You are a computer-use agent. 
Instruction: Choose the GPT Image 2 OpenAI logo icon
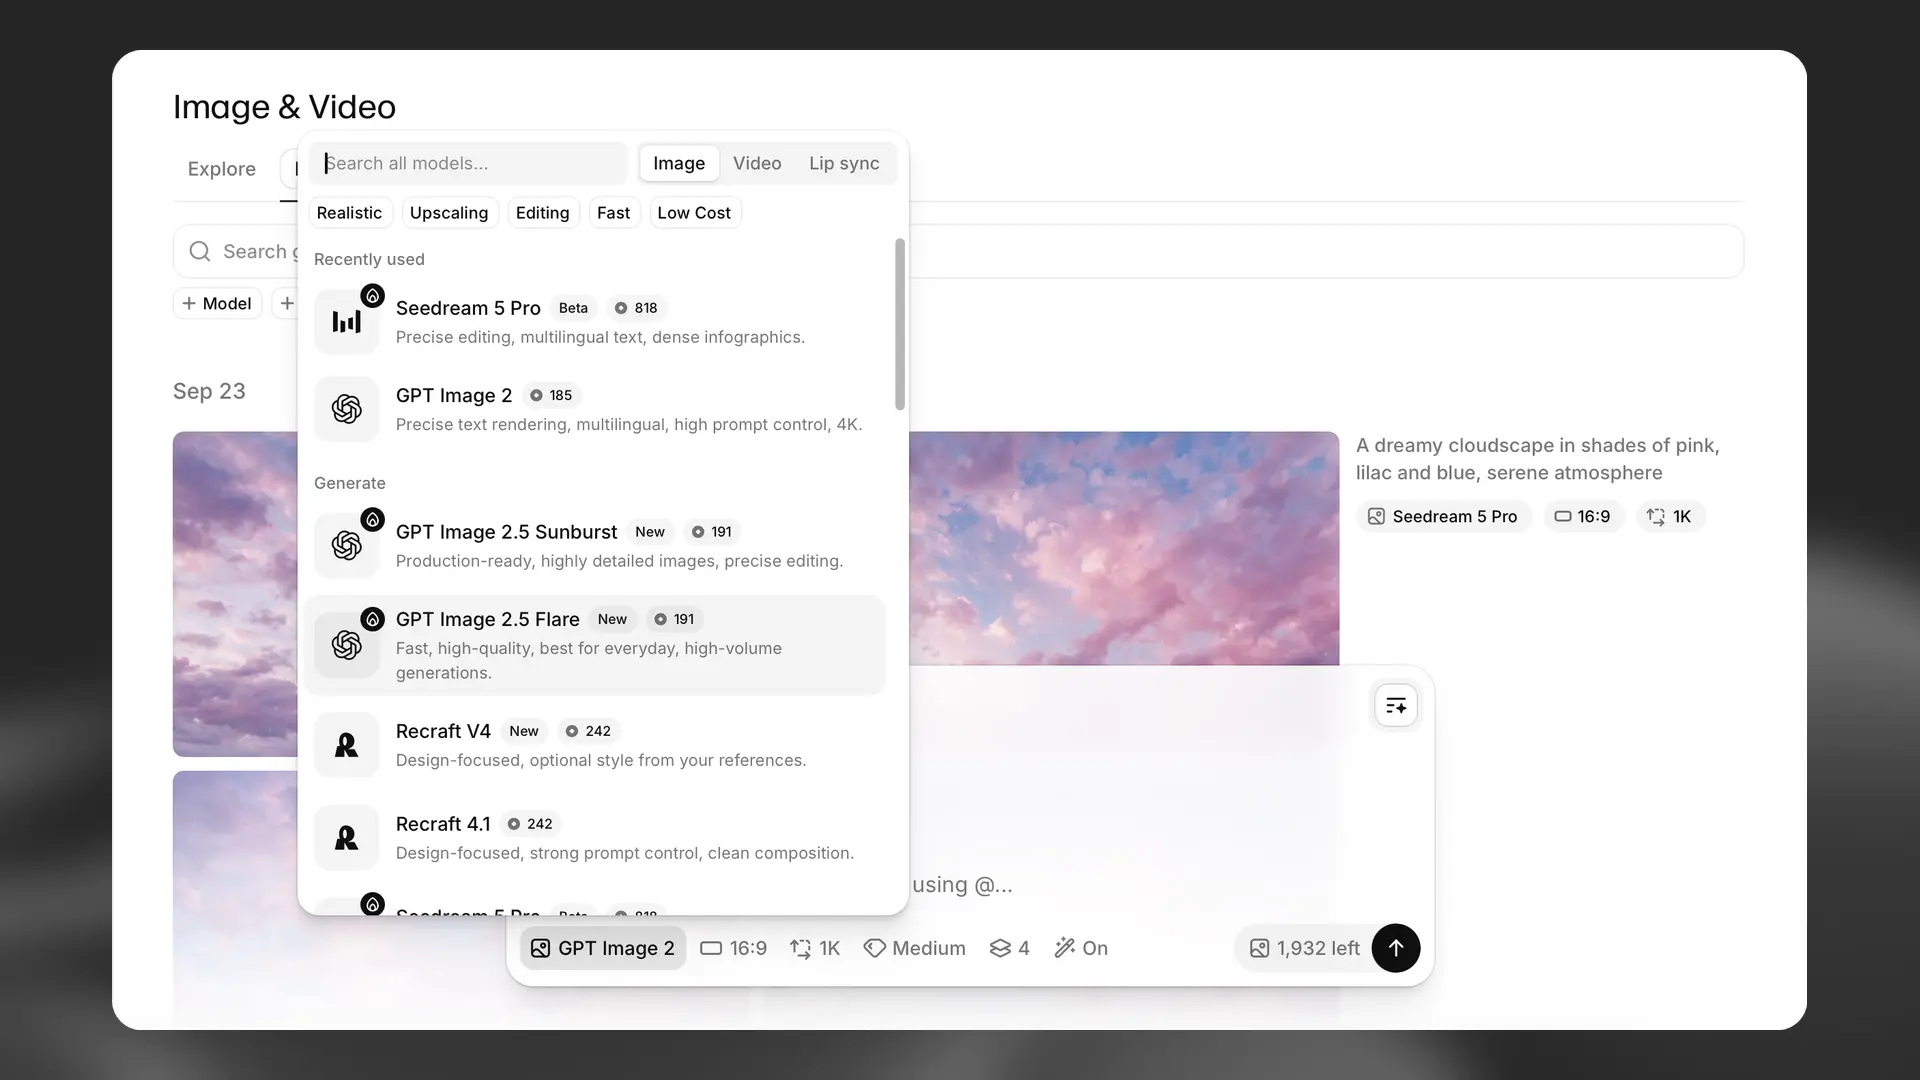347,409
